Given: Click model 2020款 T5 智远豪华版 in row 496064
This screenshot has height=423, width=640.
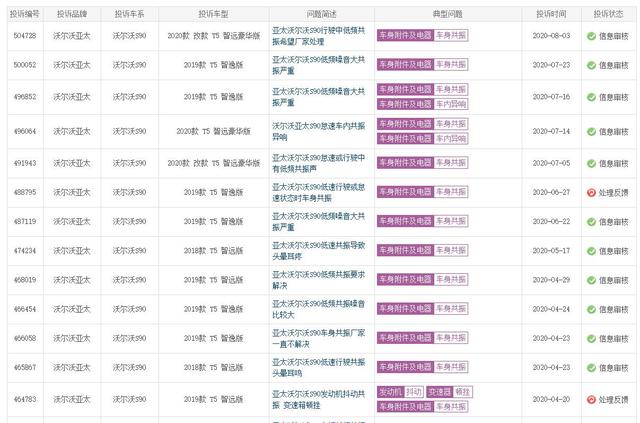Looking at the screenshot, I should pos(213,131).
